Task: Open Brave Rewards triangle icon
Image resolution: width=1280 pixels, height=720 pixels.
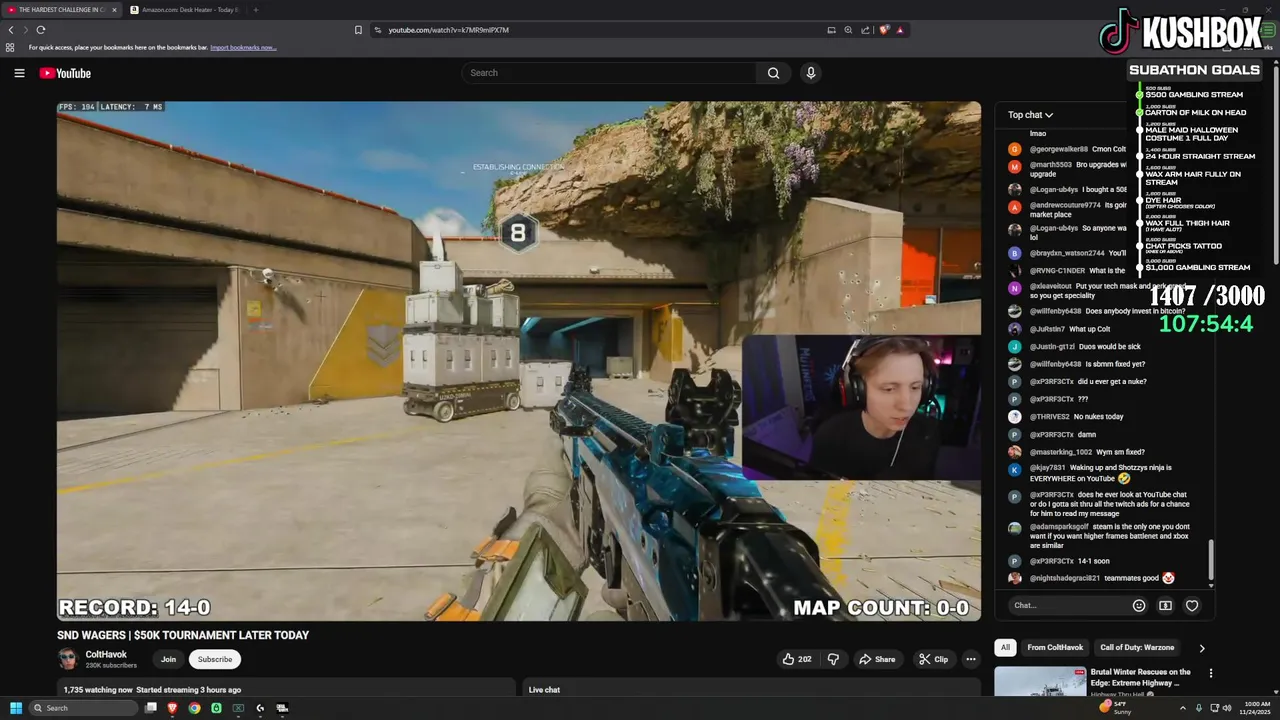Action: click(x=900, y=30)
